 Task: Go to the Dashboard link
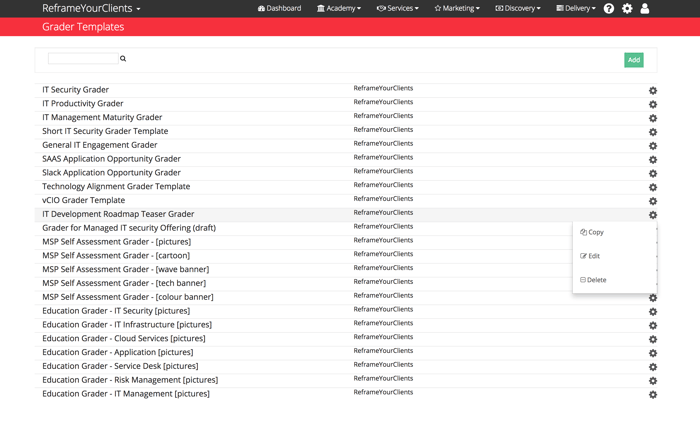279,8
